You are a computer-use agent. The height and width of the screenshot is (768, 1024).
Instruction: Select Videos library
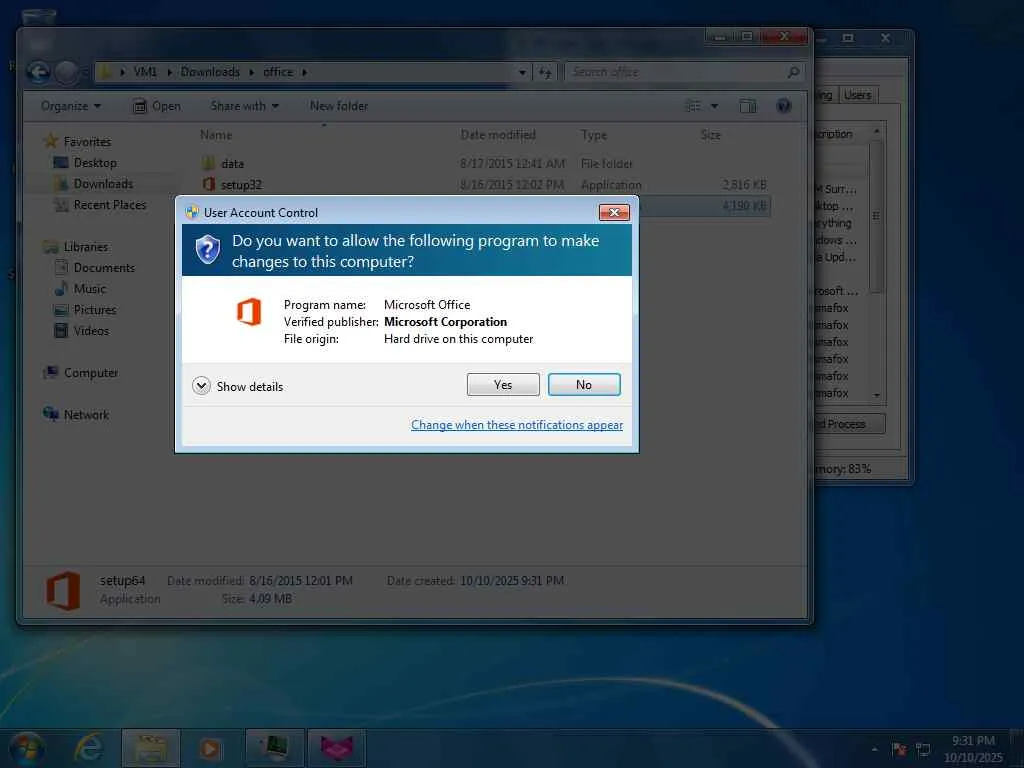[91, 330]
